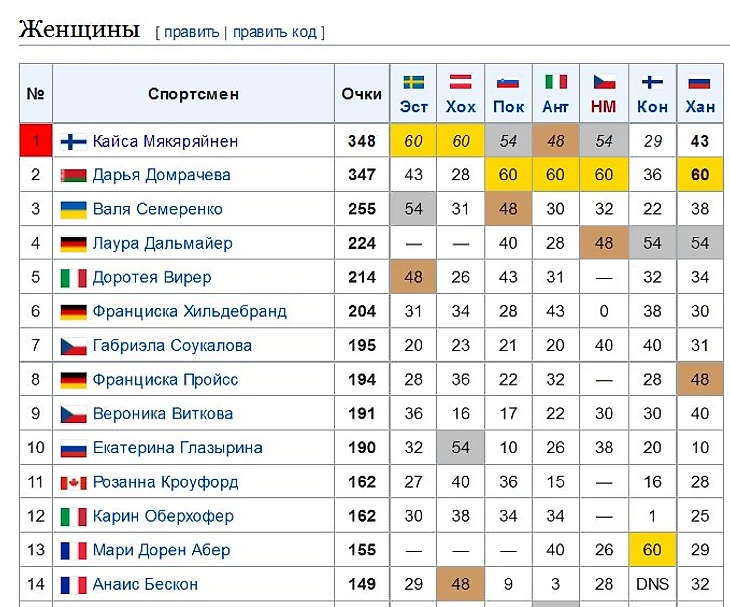Open the править edit link
This screenshot has height=607, width=730.
191,32
